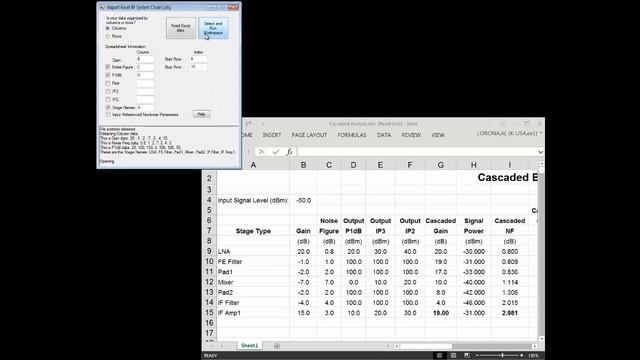Click the zoom in plus icon

(522, 356)
